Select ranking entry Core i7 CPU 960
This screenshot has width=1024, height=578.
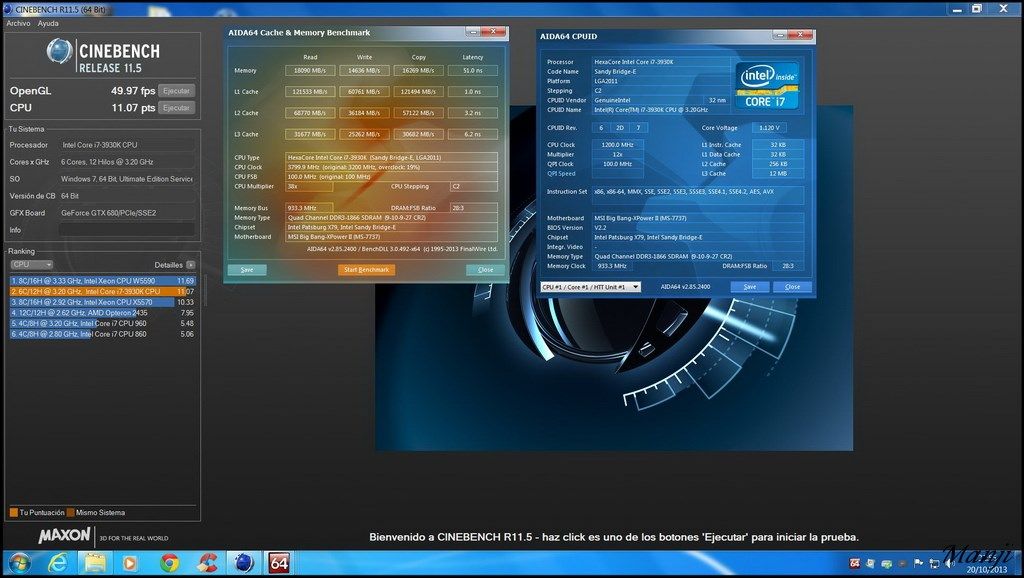103,323
